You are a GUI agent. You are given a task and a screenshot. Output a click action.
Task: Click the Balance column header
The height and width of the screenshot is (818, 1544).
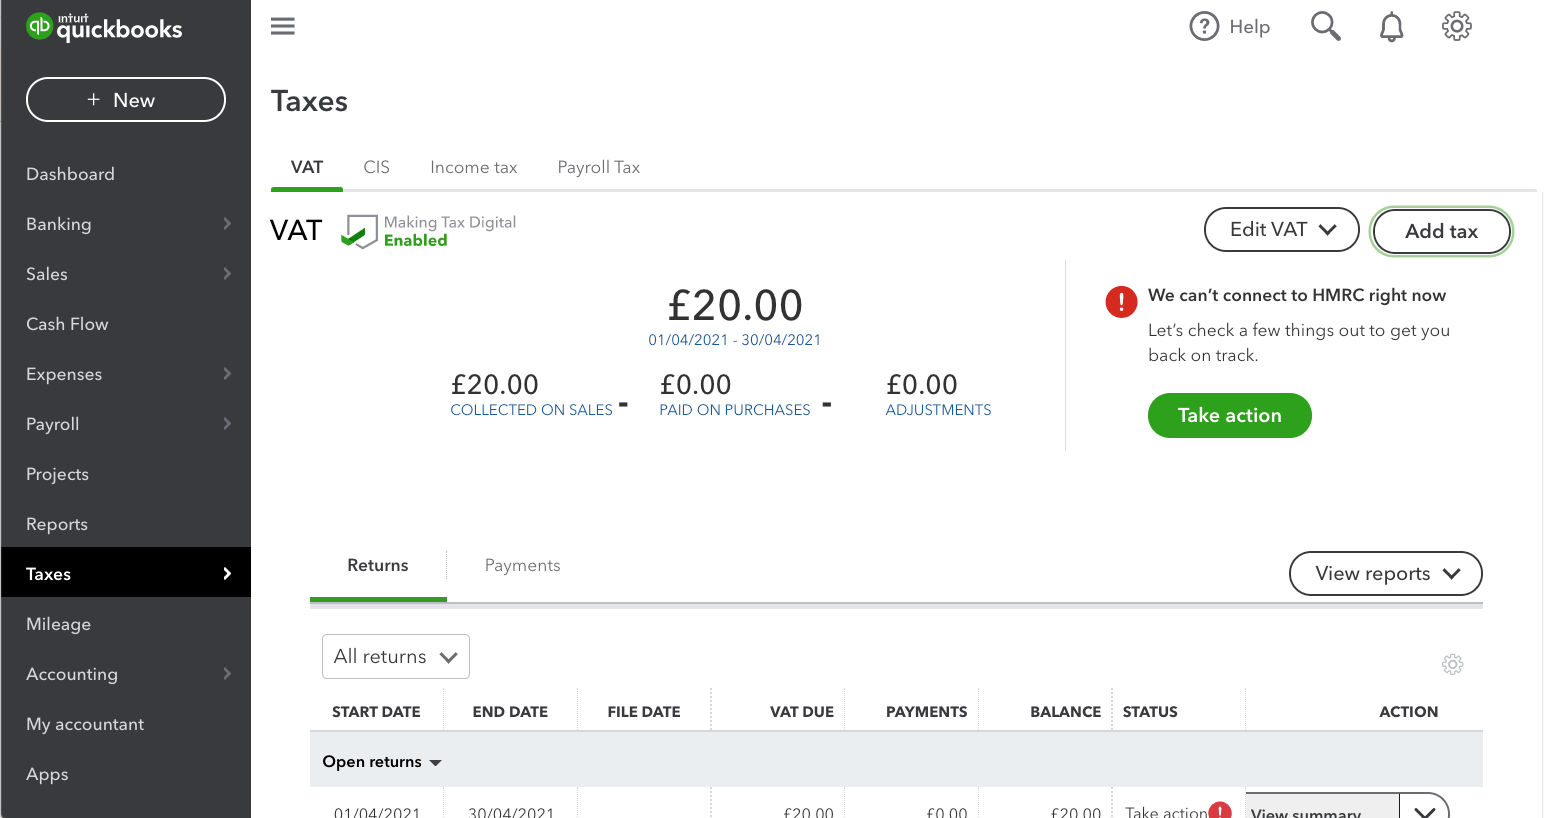click(1065, 712)
